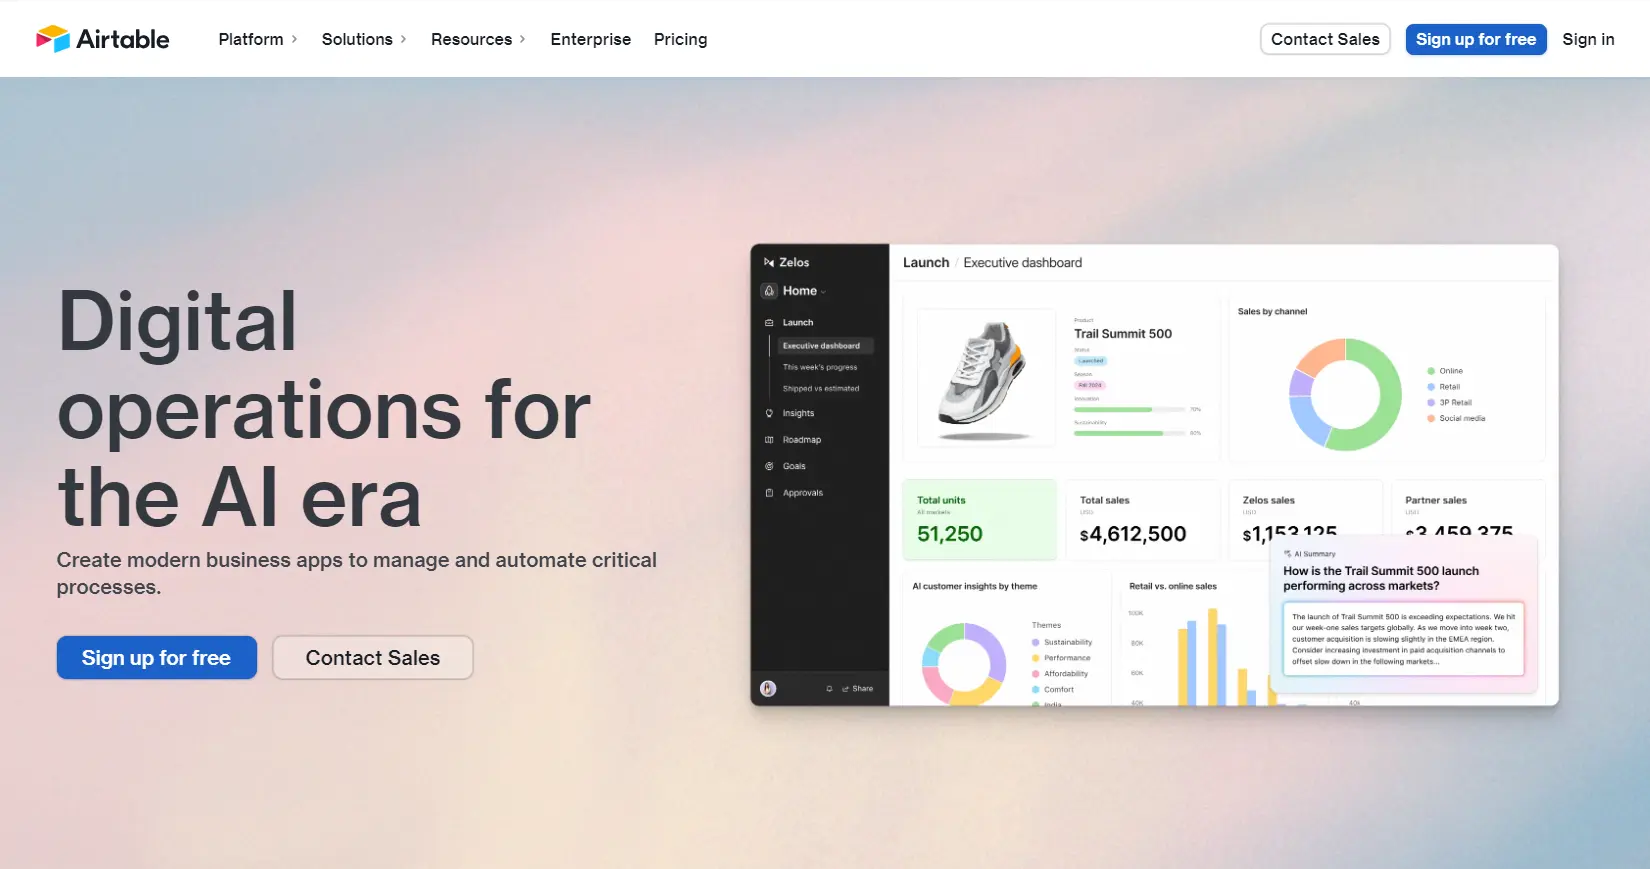Click the Sign in link
The image size is (1650, 869).
click(1588, 39)
